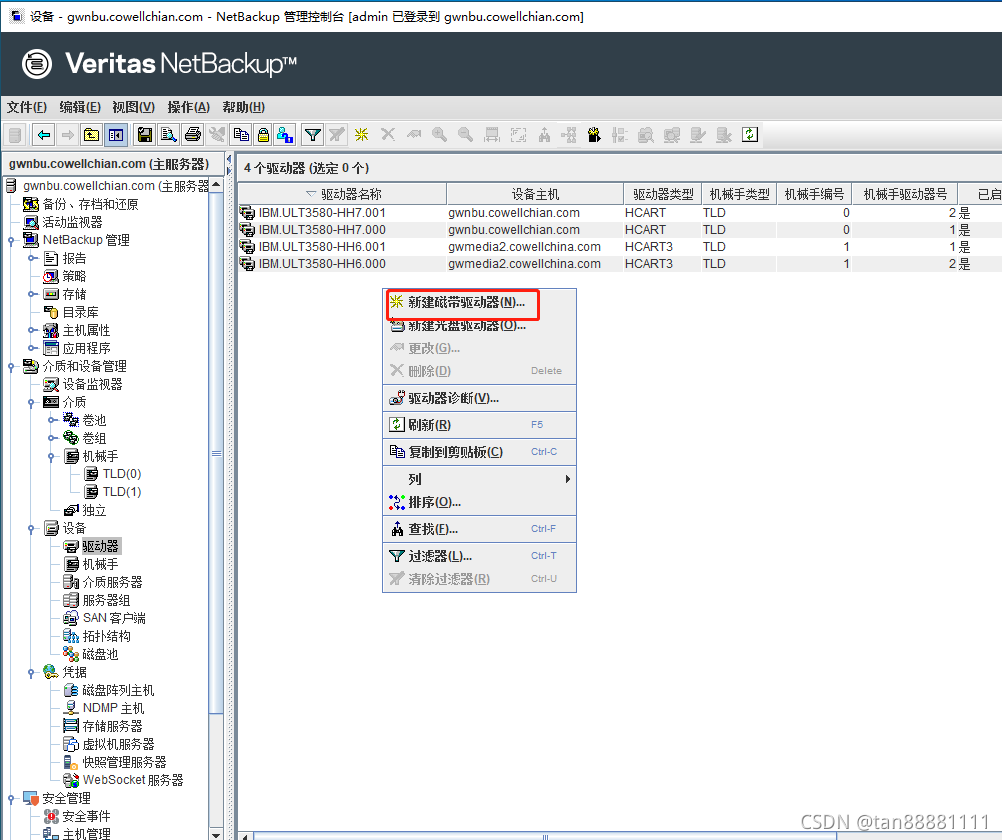Click the zoom out magnifier toolbar icon

[465, 134]
